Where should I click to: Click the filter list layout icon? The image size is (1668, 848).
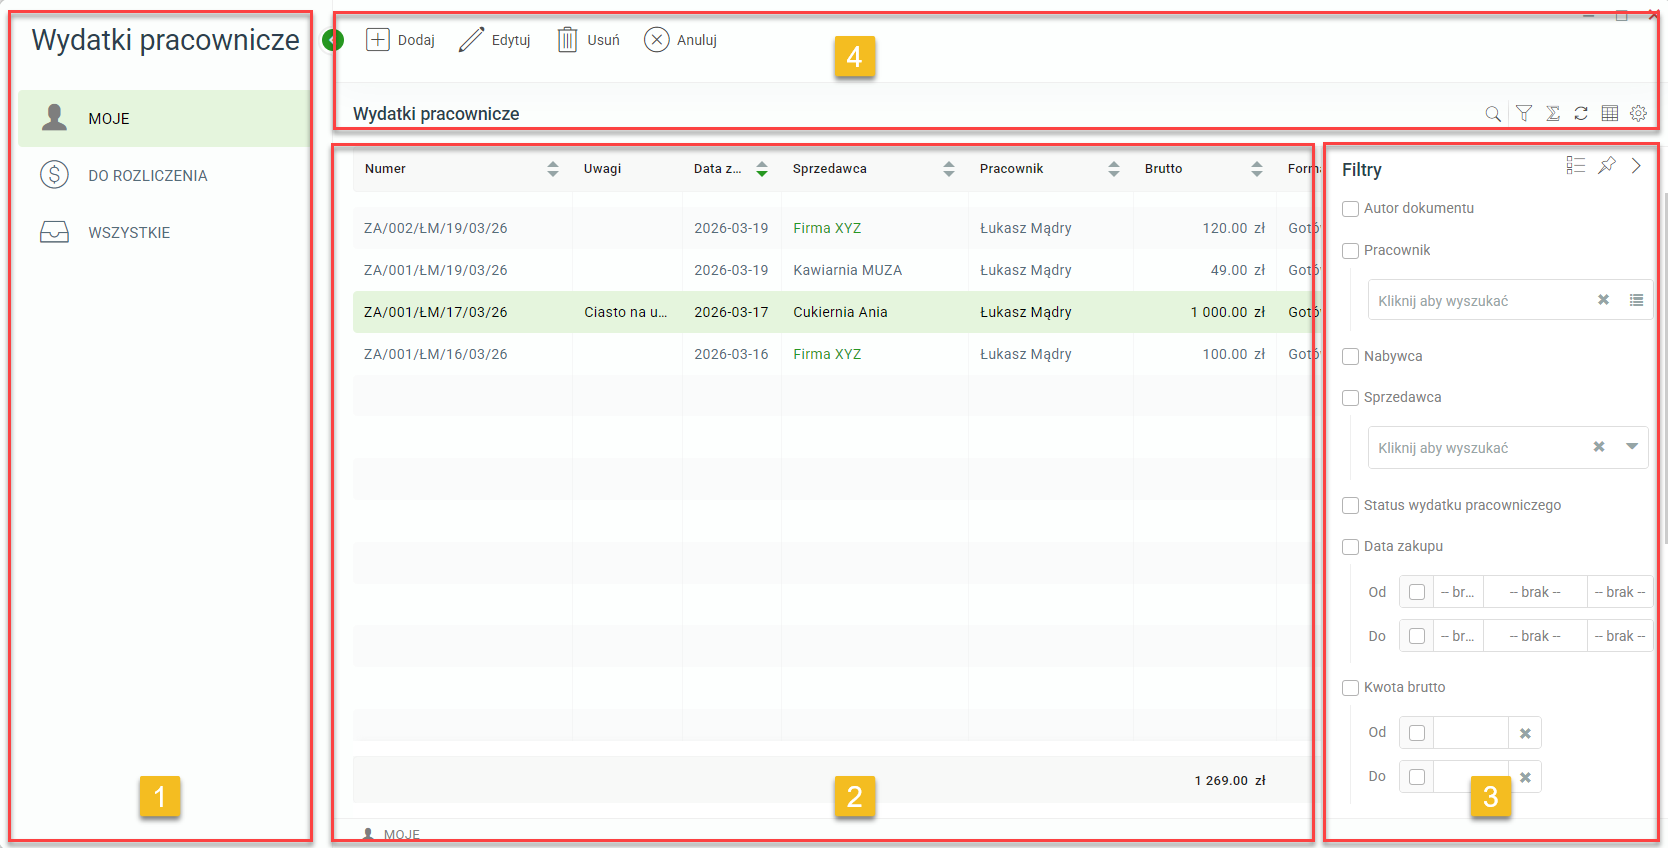pyautogui.click(x=1576, y=166)
